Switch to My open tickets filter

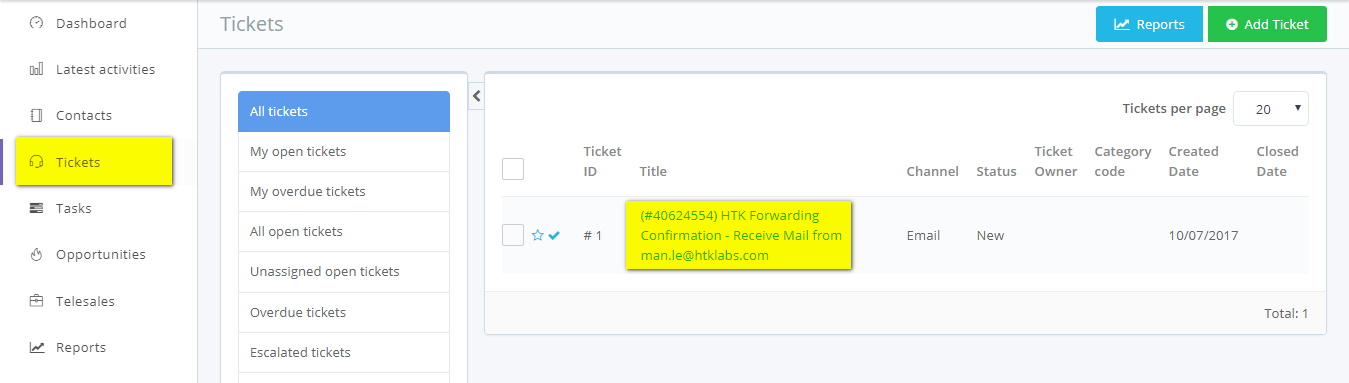[x=344, y=152]
